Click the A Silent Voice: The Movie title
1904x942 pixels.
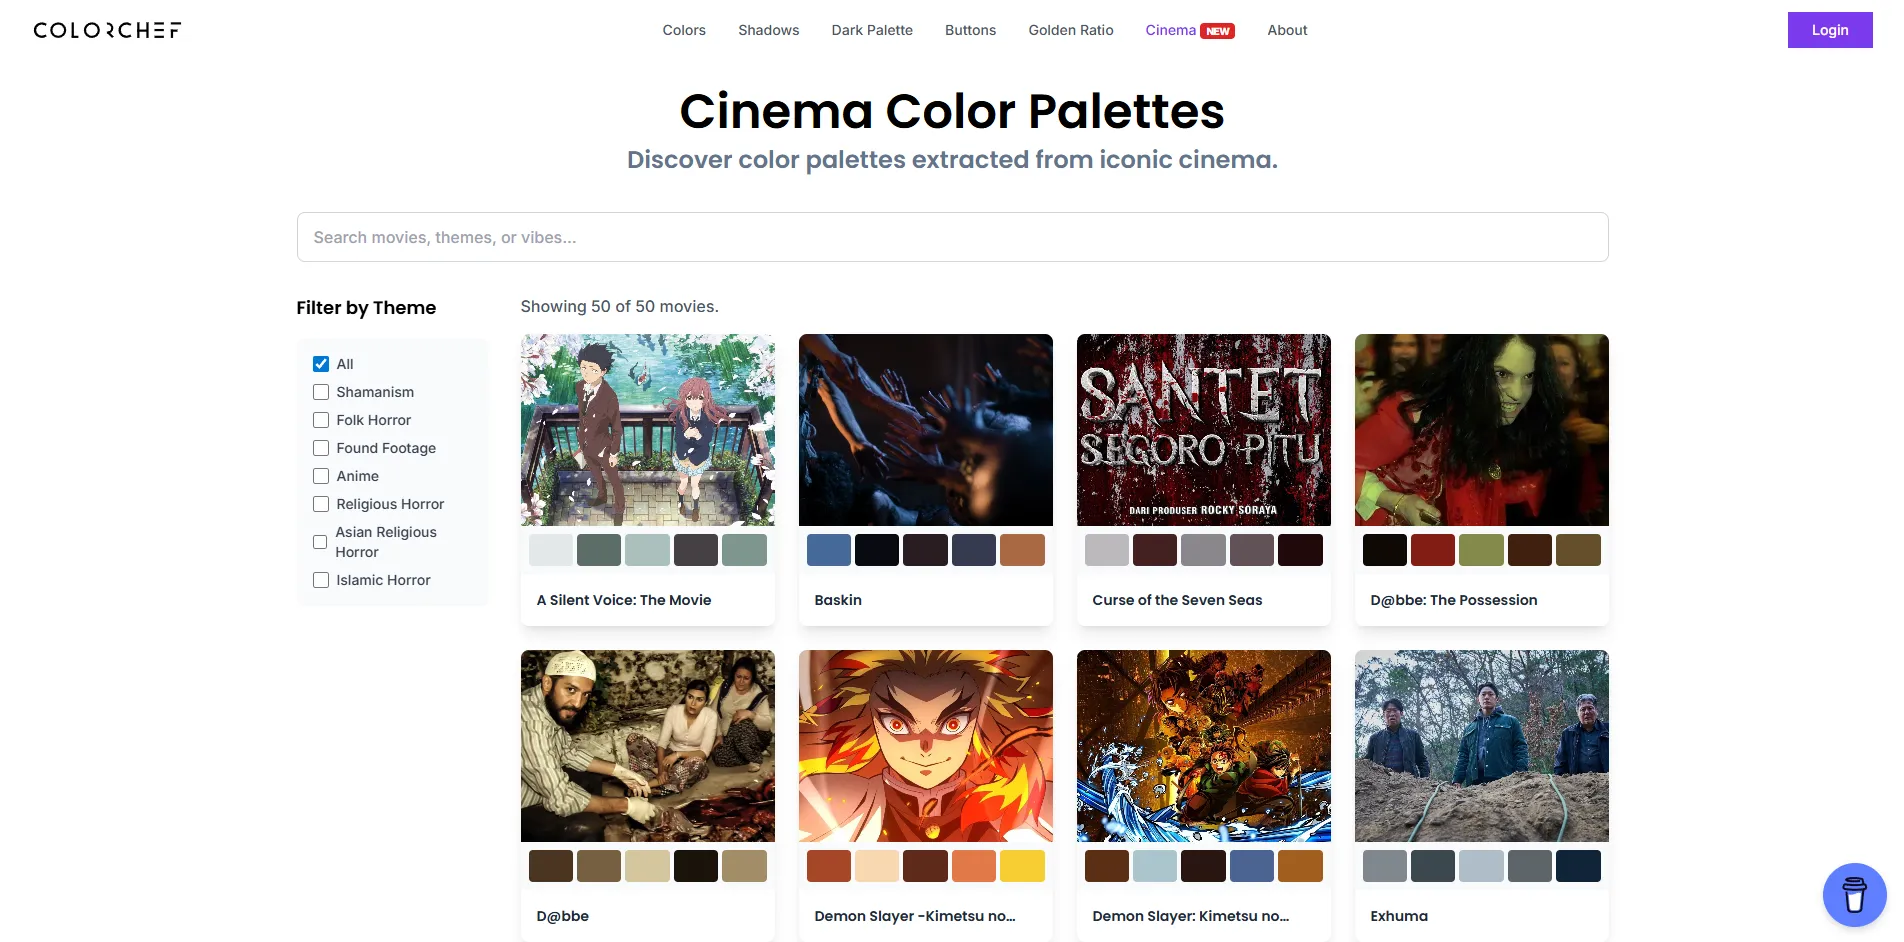(624, 600)
